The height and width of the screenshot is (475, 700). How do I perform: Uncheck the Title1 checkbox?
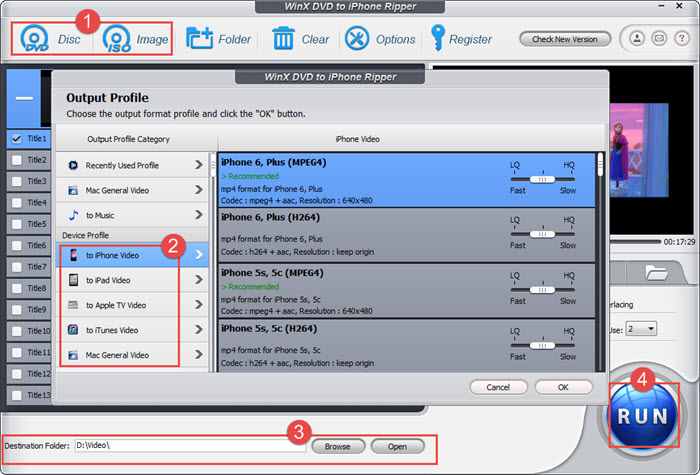pyautogui.click(x=17, y=139)
